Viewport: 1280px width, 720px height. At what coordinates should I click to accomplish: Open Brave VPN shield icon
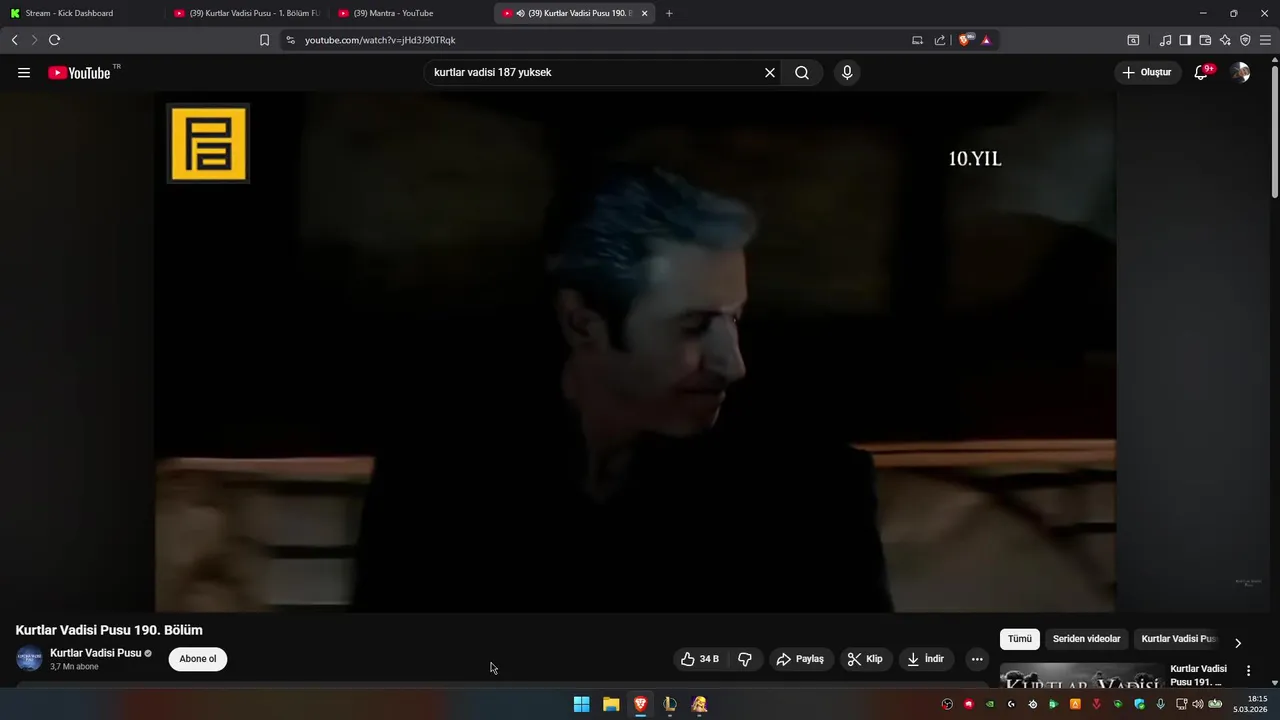click(1245, 40)
